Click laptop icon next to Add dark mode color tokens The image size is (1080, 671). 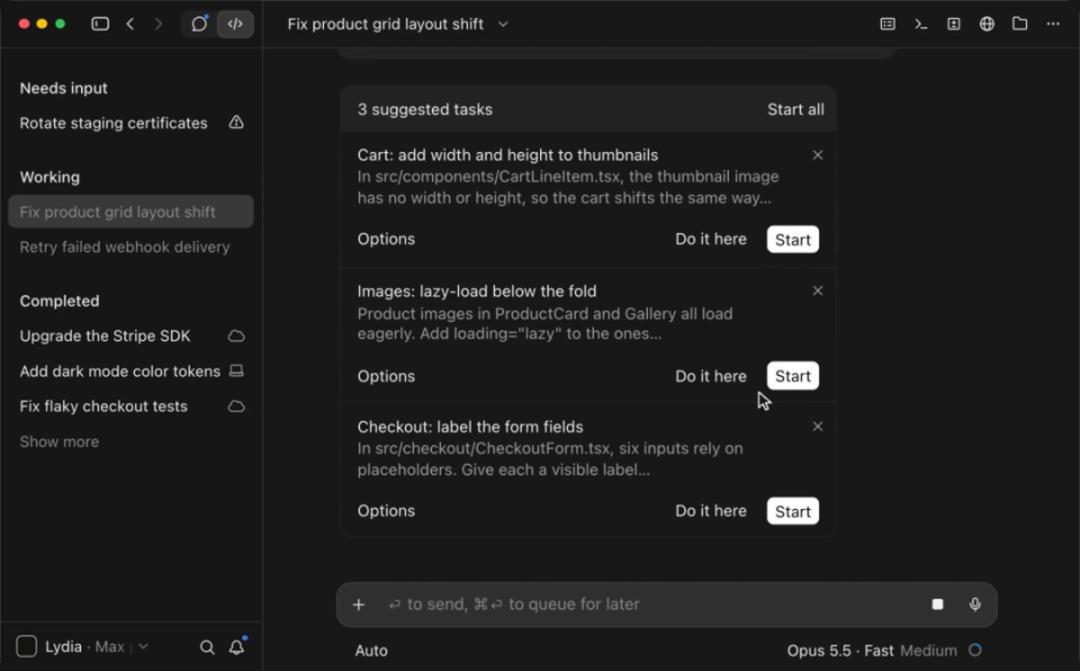click(236, 371)
